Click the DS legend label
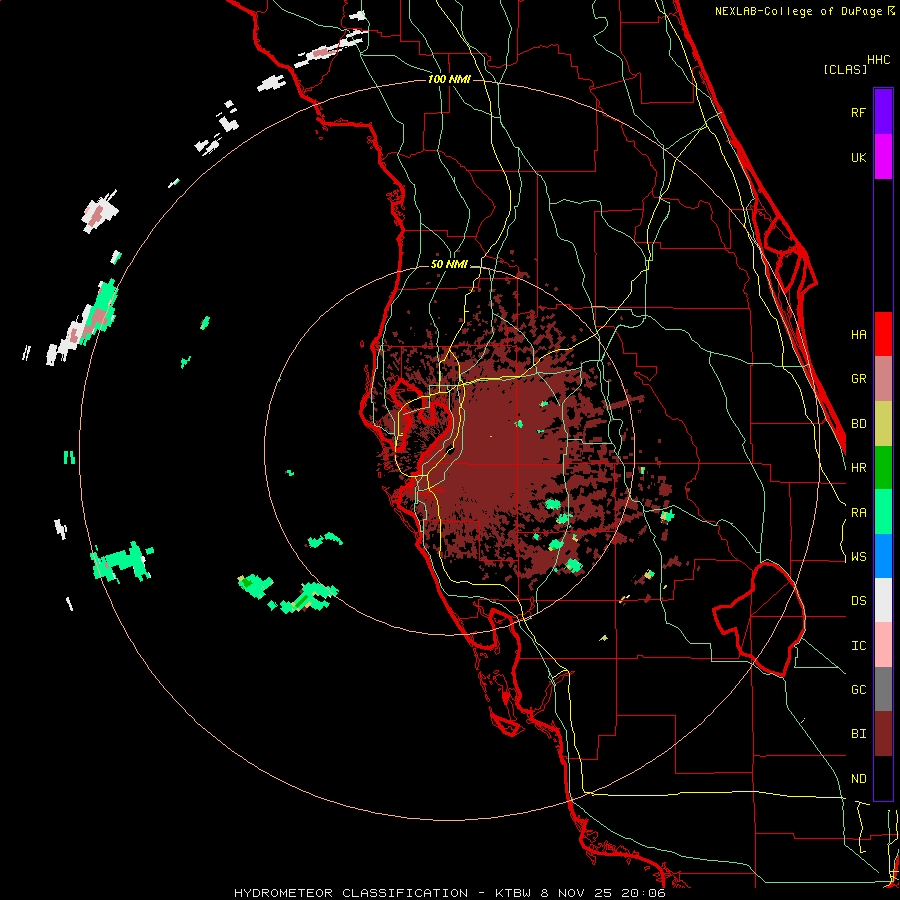 [x=858, y=601]
